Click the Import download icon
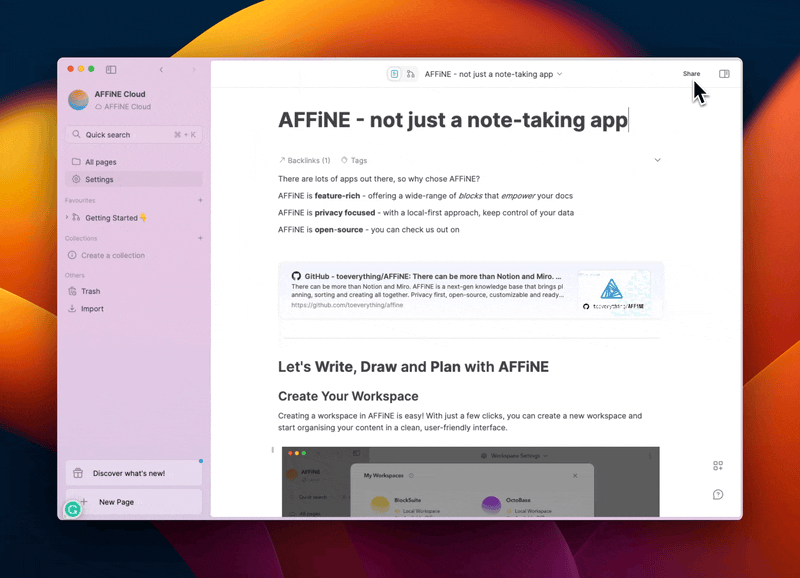The height and width of the screenshot is (578, 800). (x=72, y=309)
